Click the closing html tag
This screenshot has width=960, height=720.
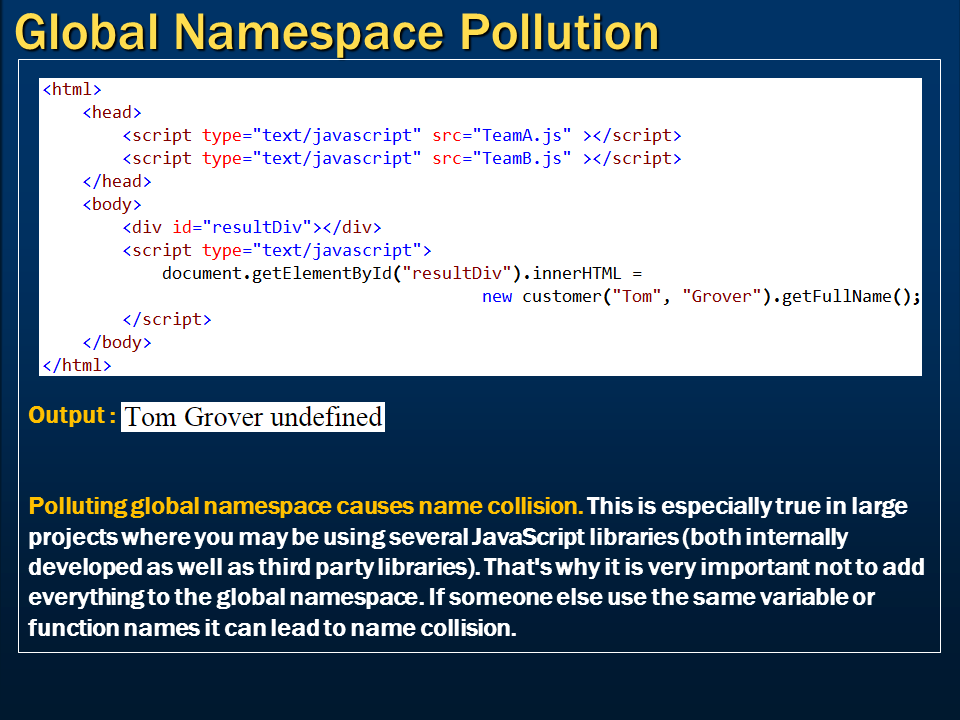[x=72, y=365]
